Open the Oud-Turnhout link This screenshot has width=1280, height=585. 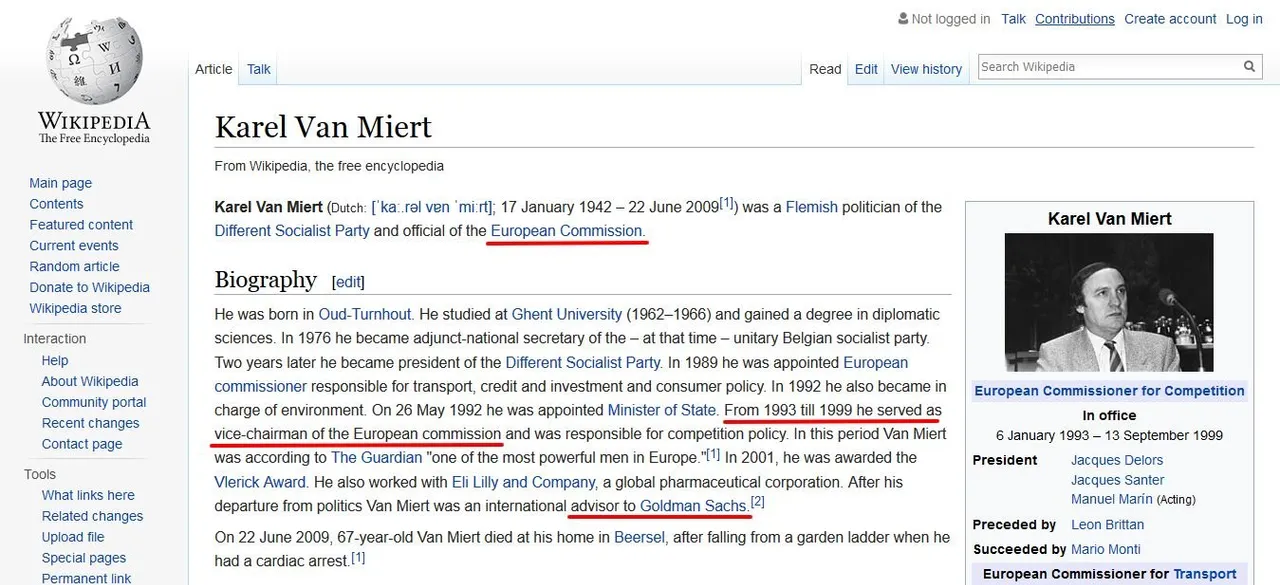tap(364, 314)
